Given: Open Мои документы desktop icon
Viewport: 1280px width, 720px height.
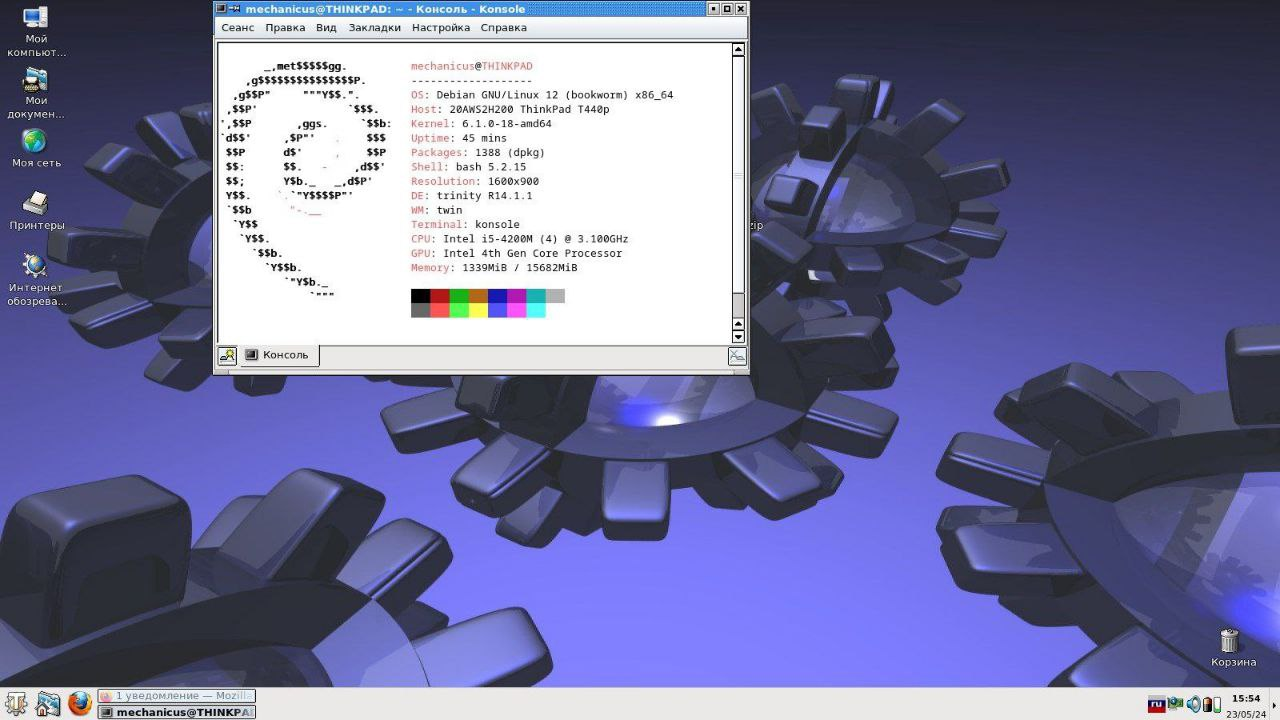Looking at the screenshot, I should (x=36, y=93).
